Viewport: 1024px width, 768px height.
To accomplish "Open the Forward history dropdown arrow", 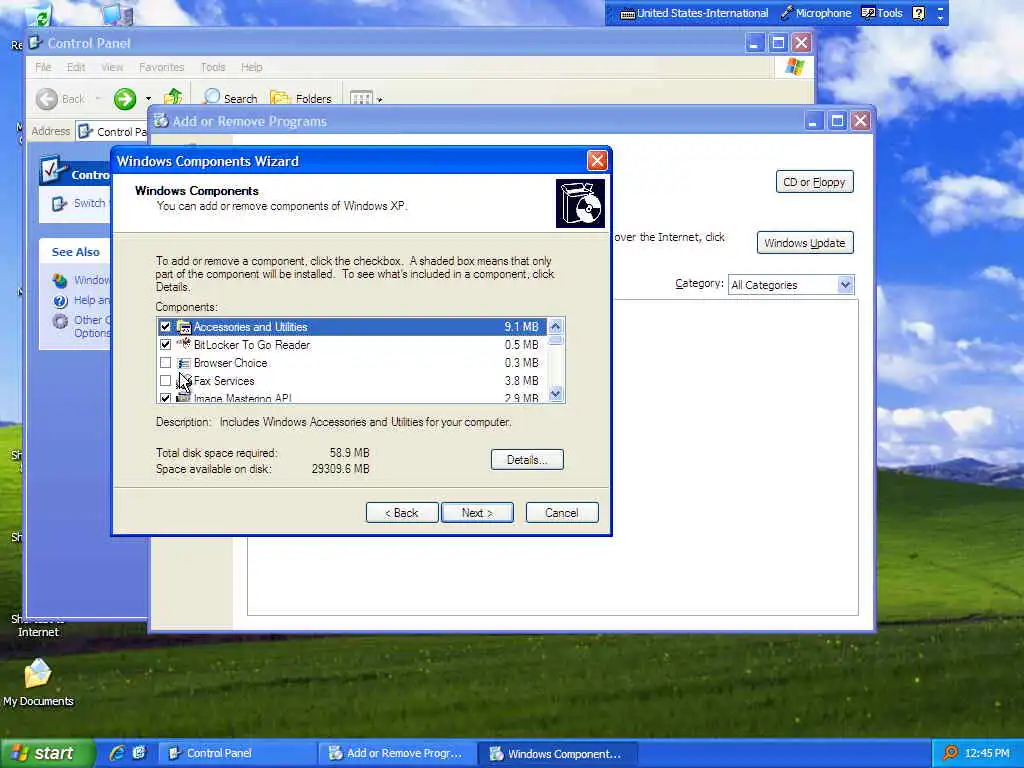I will pos(148,99).
